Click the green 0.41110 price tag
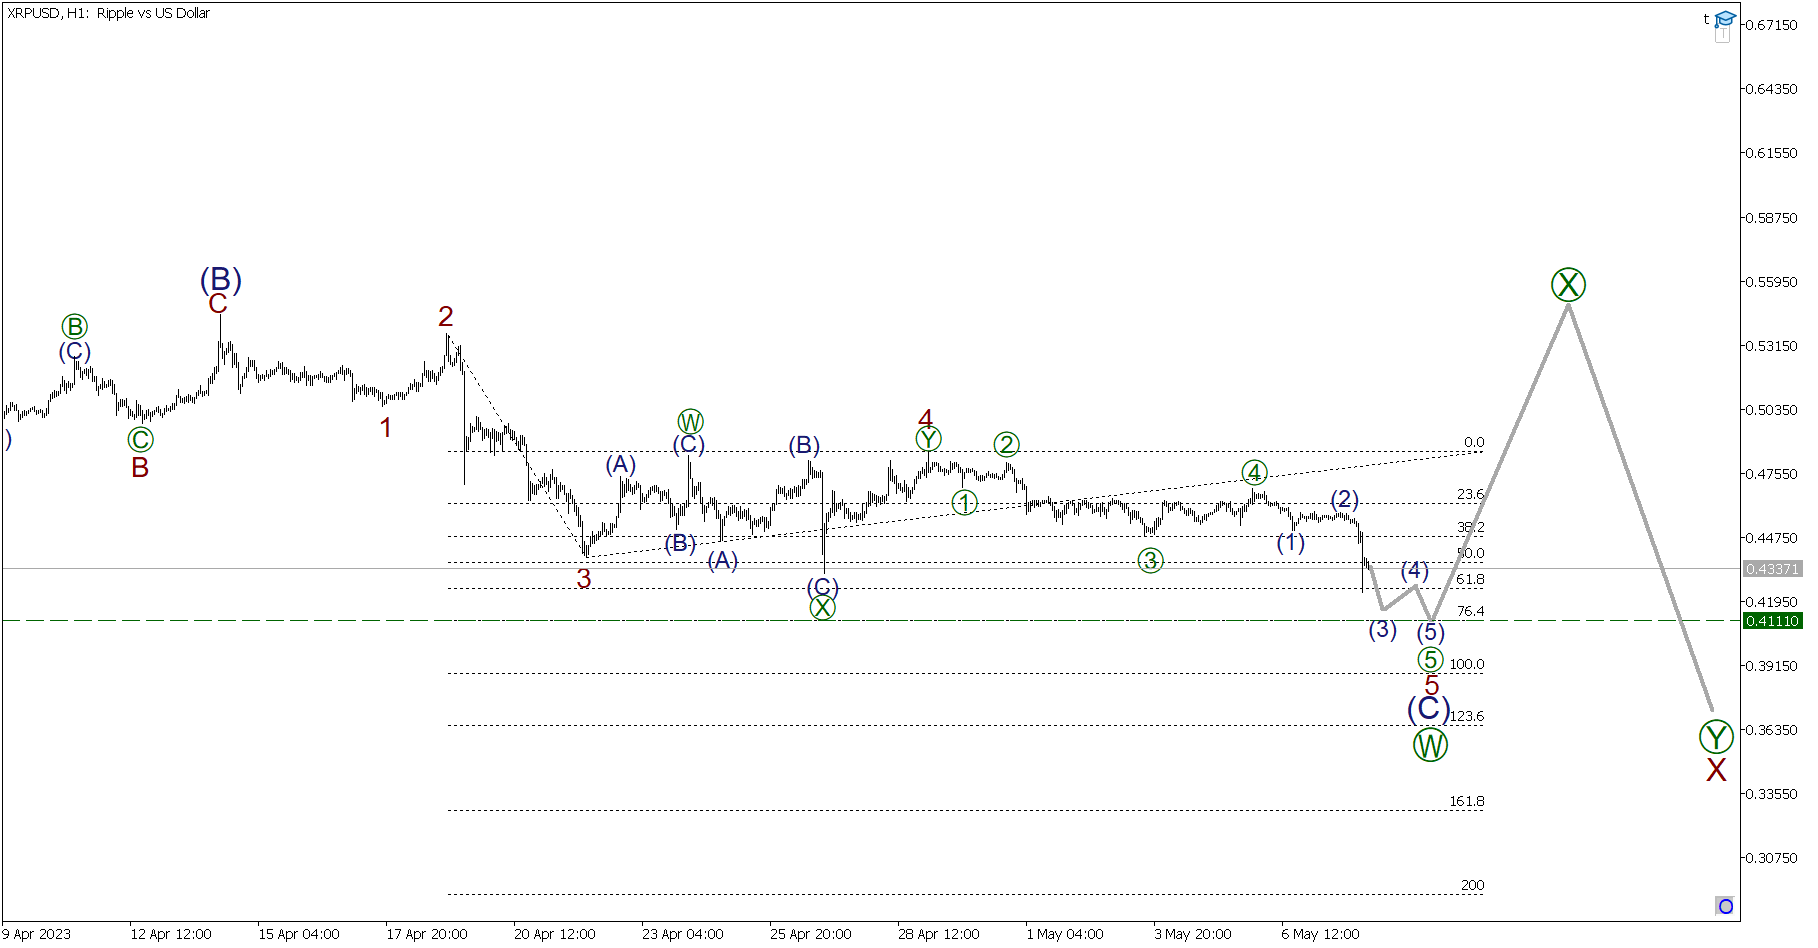This screenshot has width=1818, height=948. click(1772, 621)
